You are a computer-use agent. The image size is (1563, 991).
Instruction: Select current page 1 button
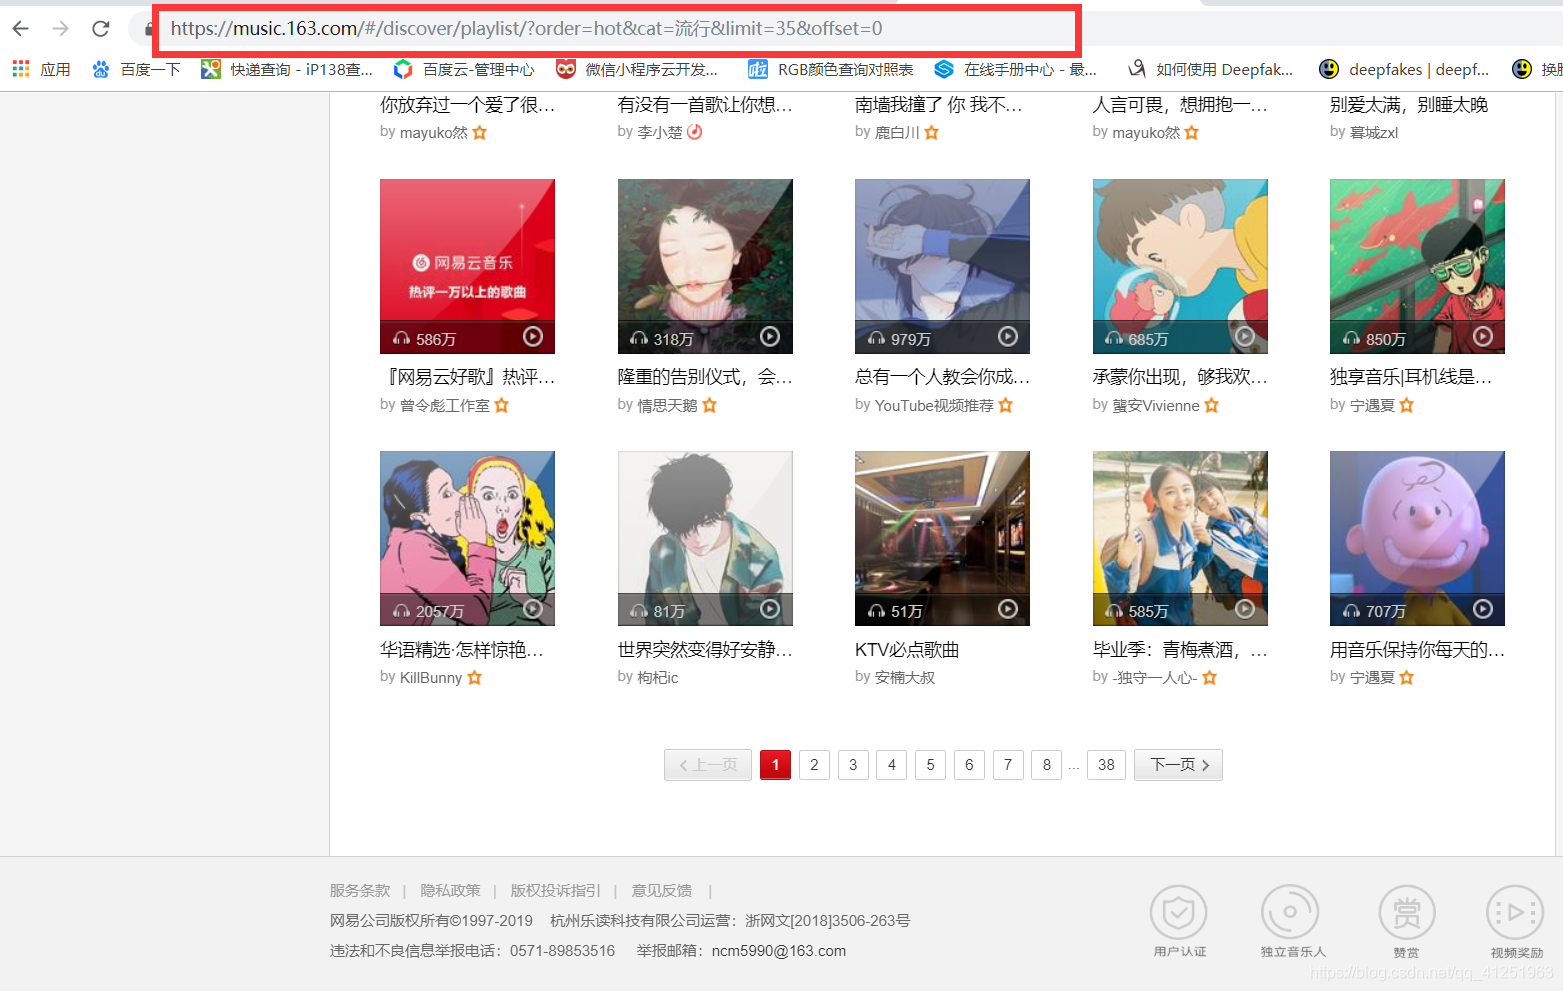pyautogui.click(x=775, y=765)
